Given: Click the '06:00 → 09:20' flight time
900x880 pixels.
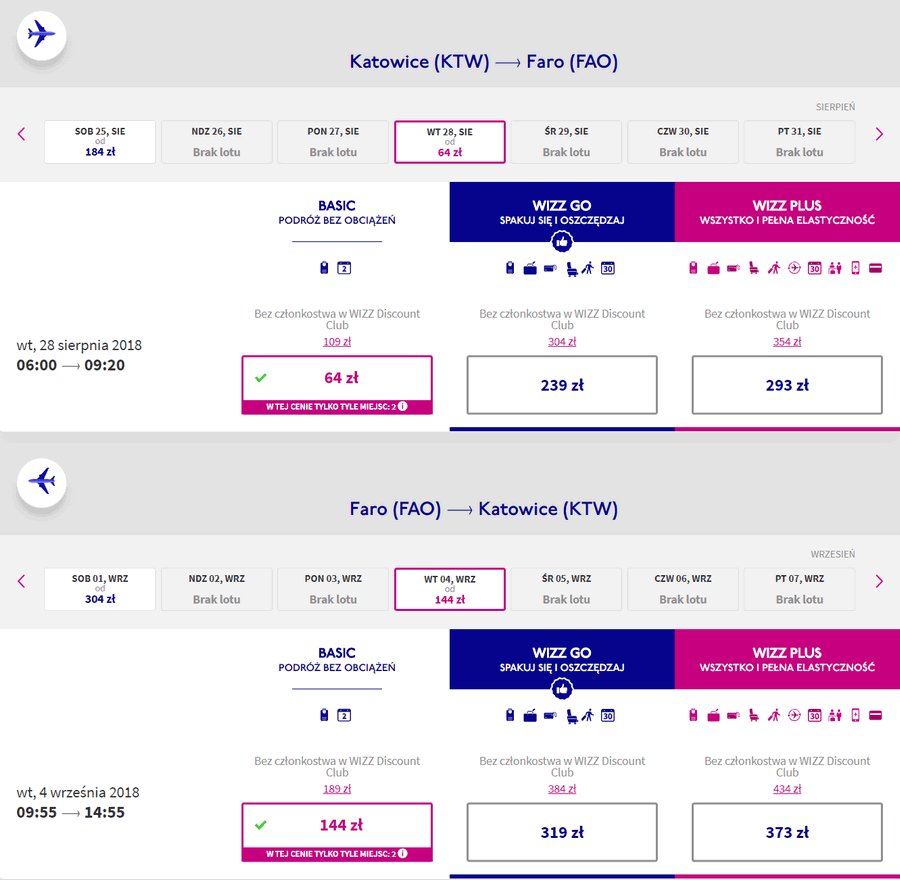Looking at the screenshot, I should (71, 365).
